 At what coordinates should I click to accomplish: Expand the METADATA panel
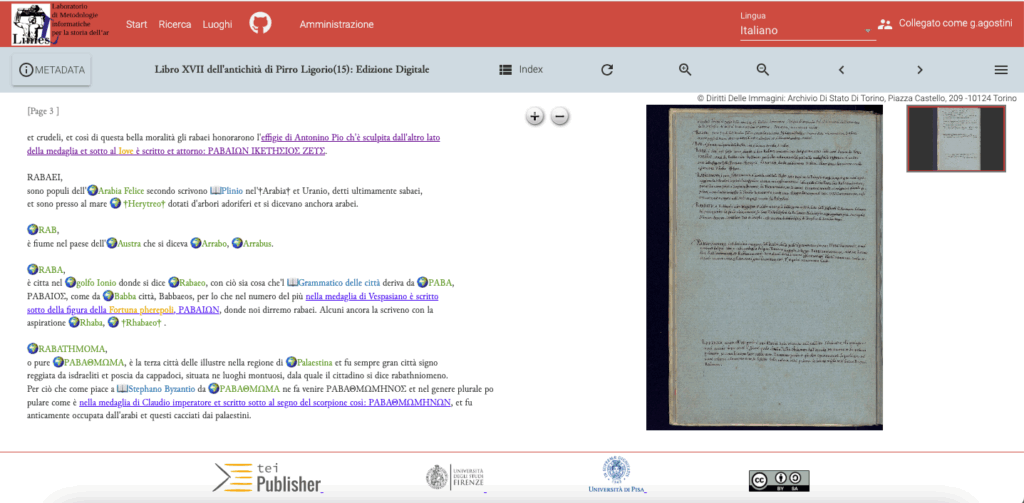point(51,70)
